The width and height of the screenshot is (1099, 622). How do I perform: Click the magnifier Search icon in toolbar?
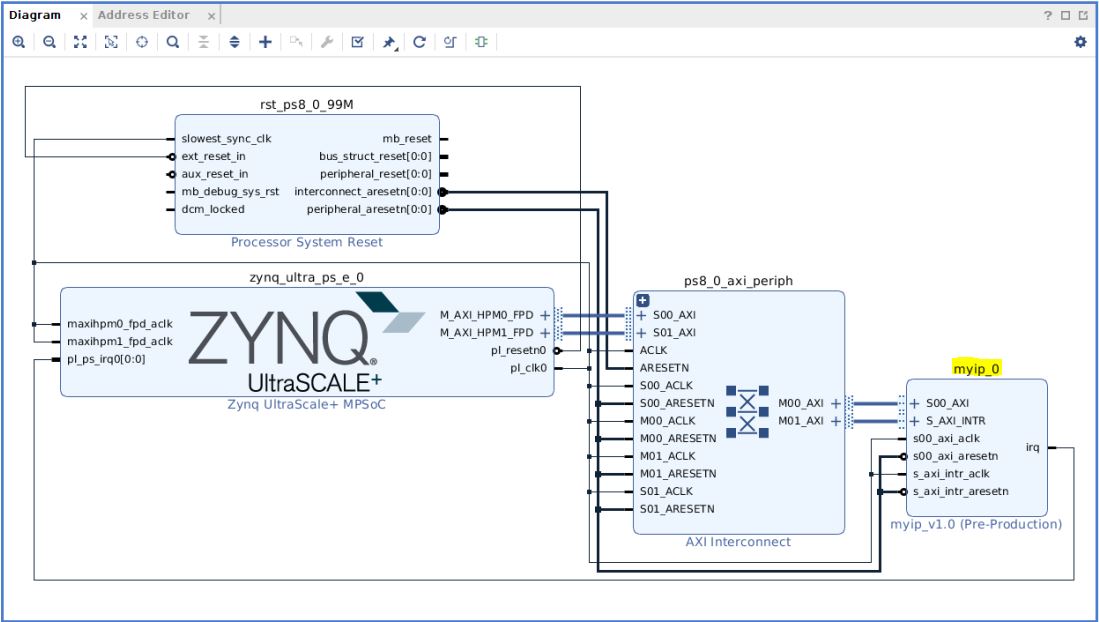[x=173, y=42]
